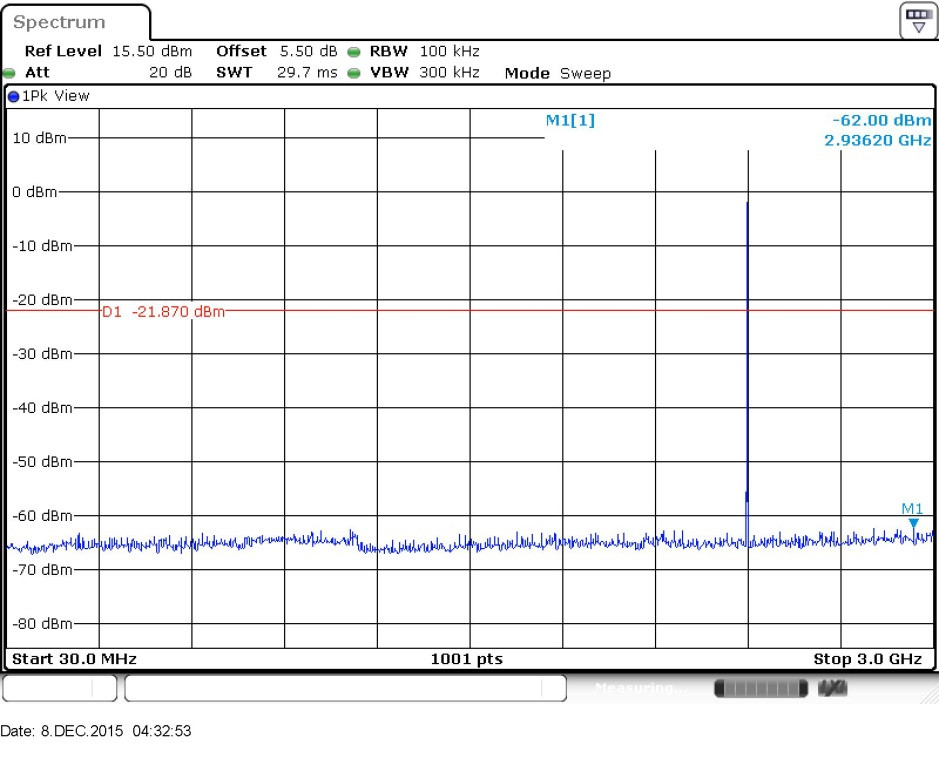The image size is (939, 758).
Task: Click the Start 30.0 MHz label
Action: [x=74, y=659]
